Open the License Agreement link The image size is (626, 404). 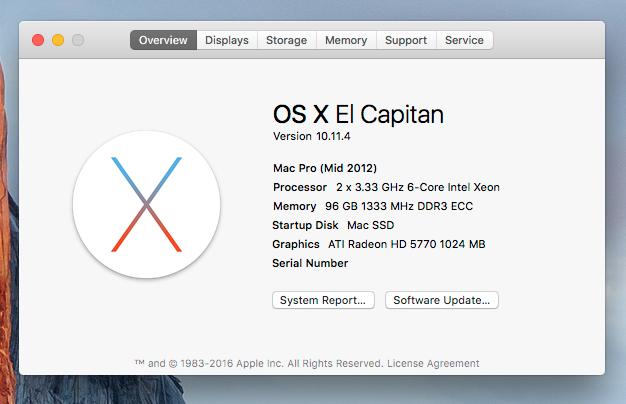pos(433,363)
